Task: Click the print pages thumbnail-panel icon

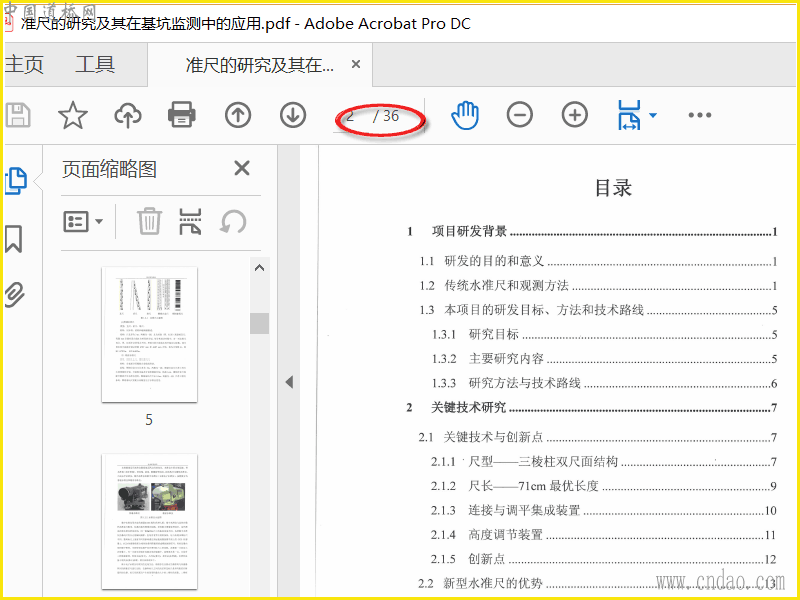Action: pos(190,221)
